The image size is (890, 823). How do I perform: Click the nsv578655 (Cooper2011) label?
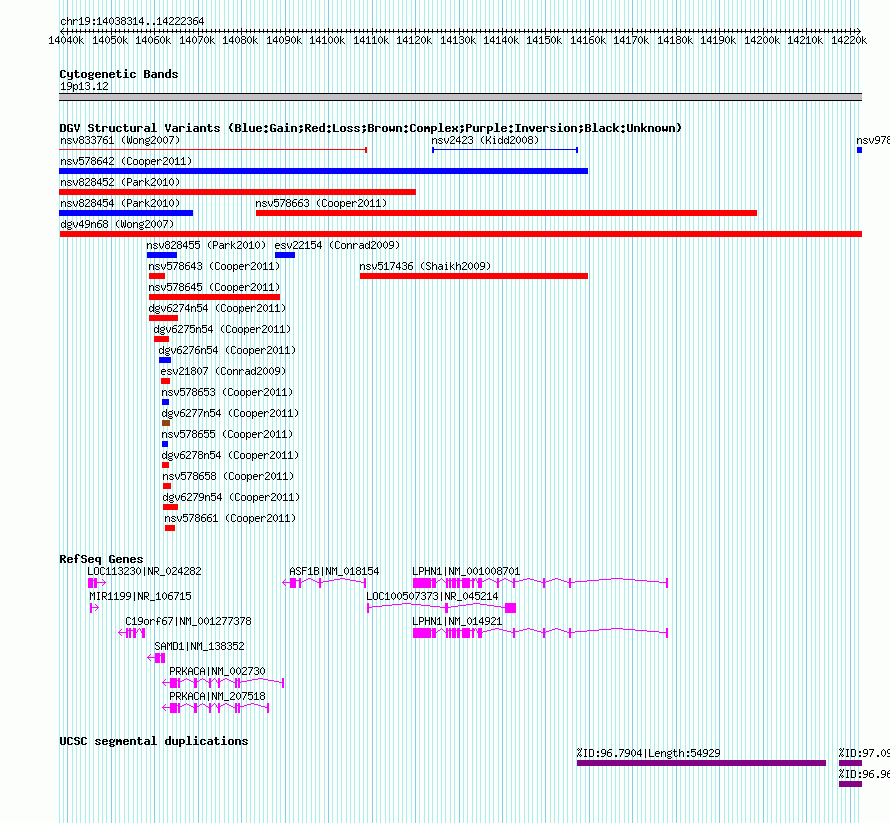click(227, 434)
